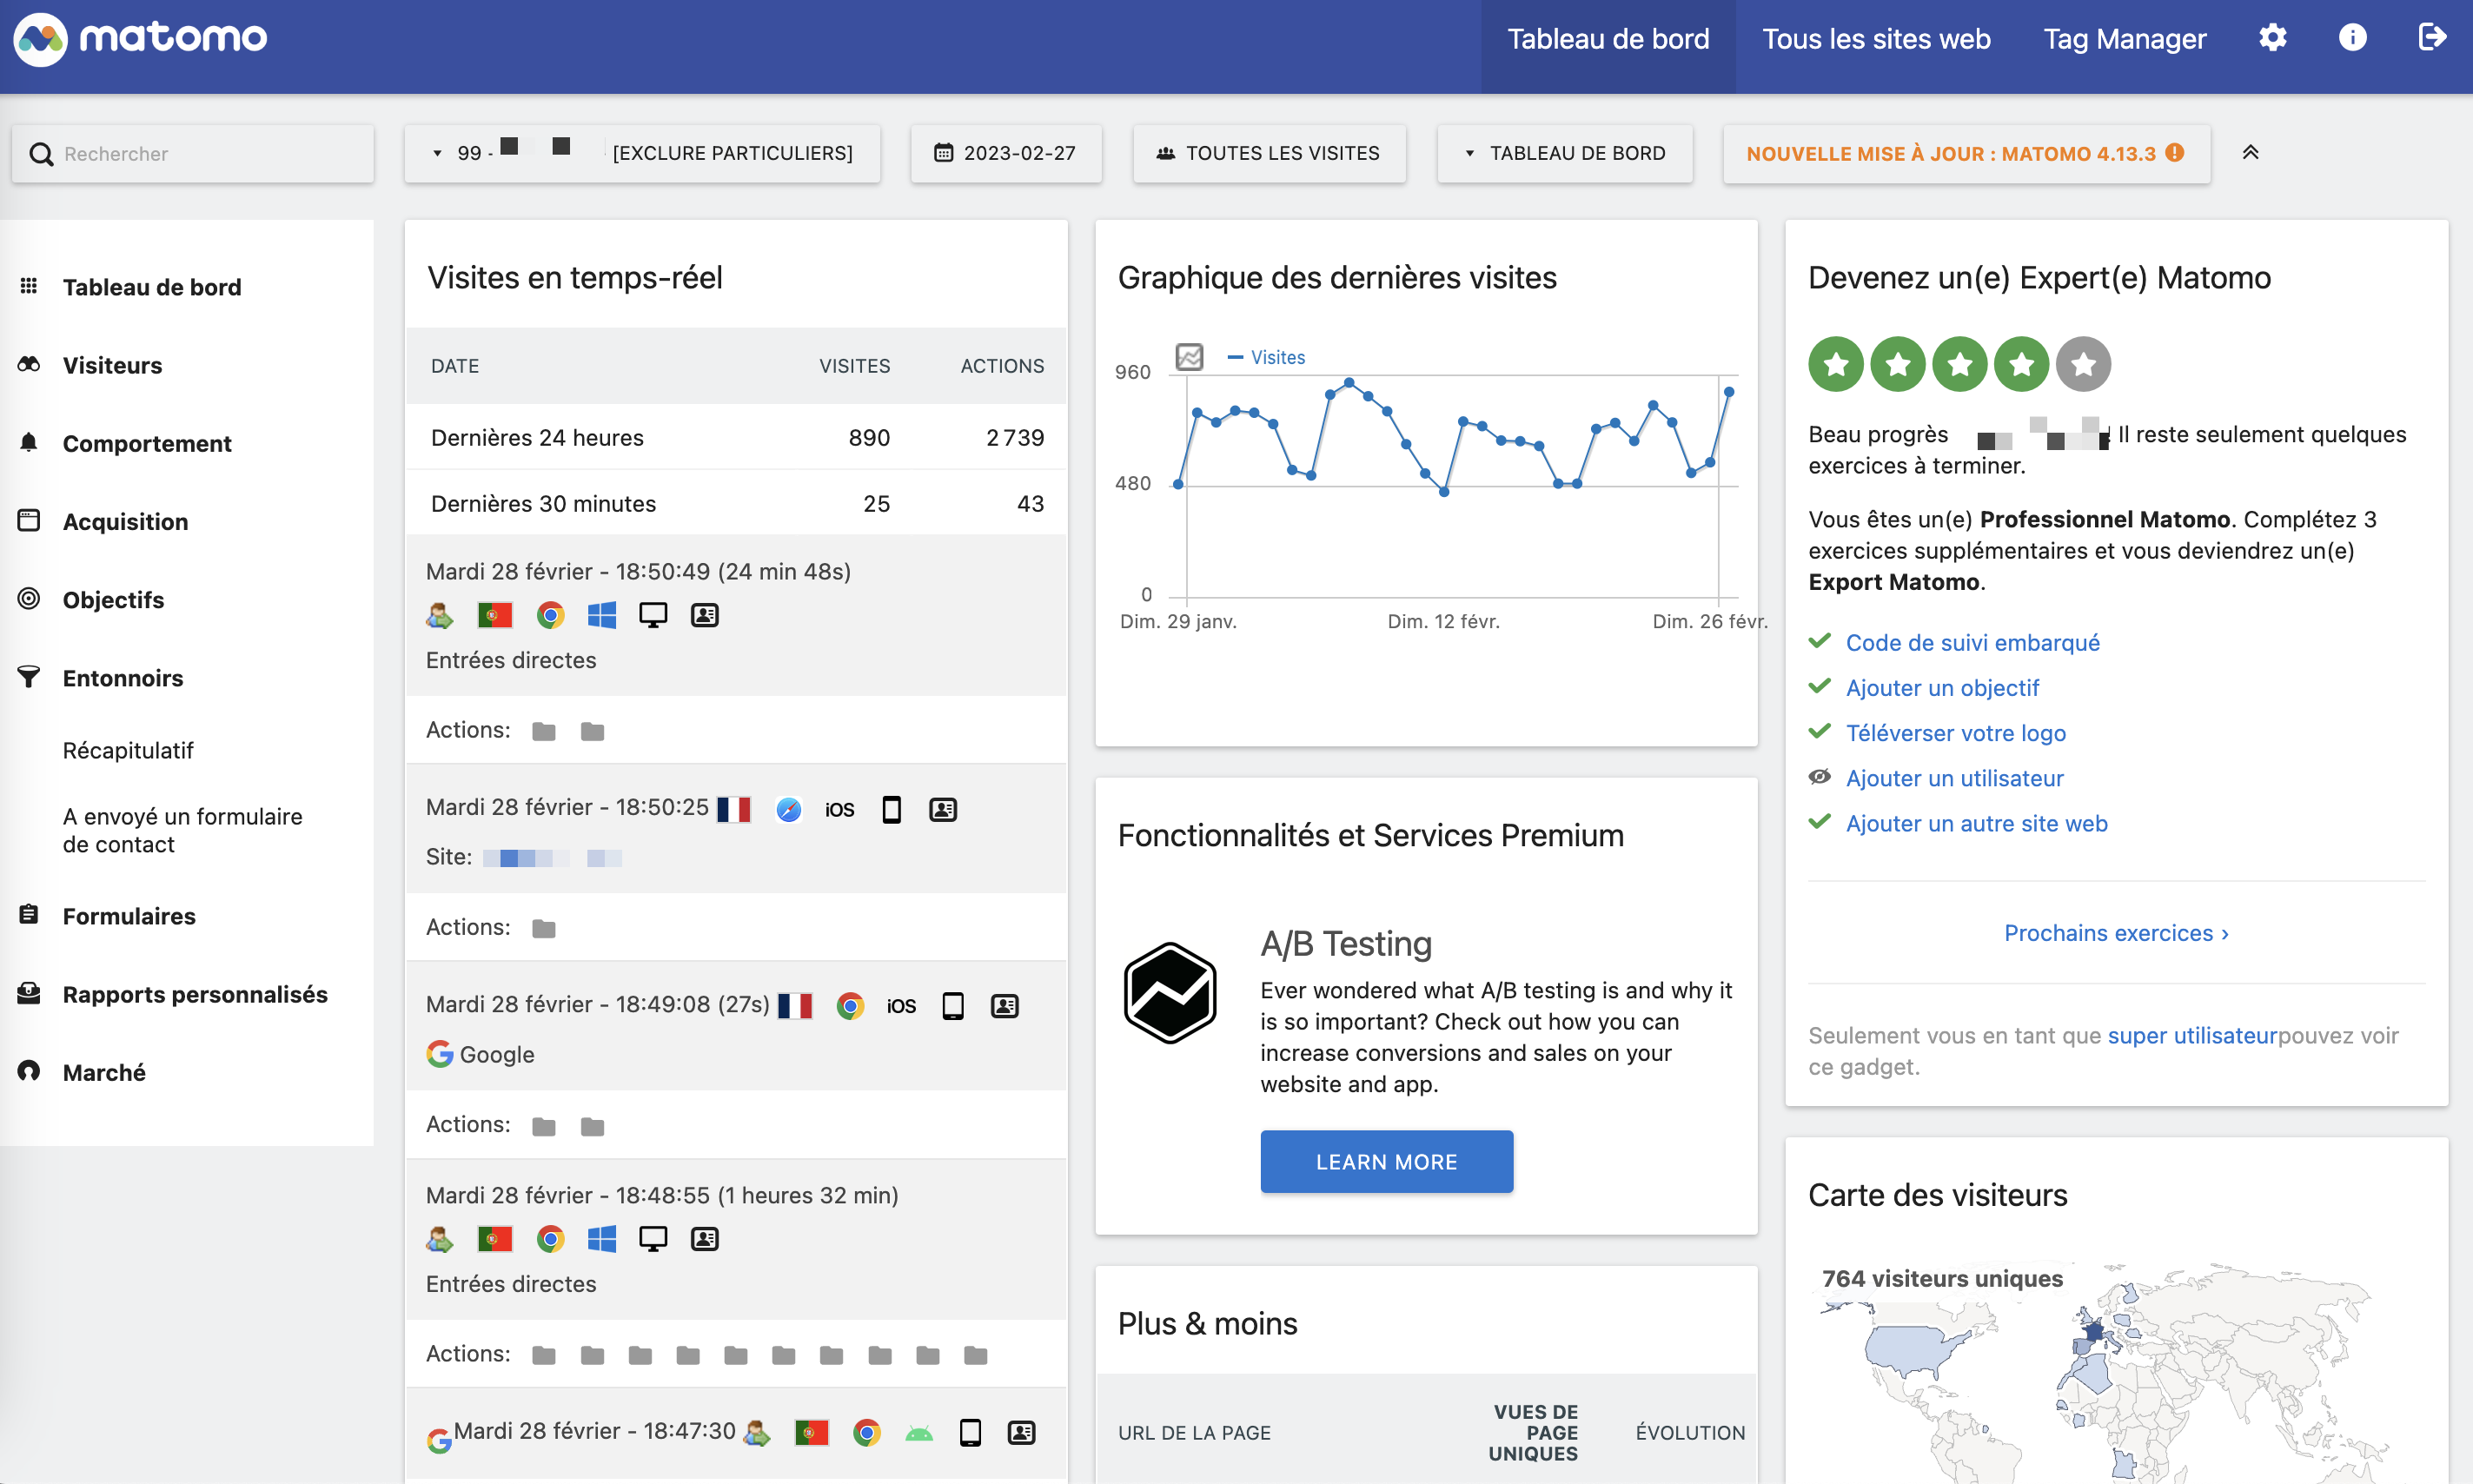Open the Tableau de bord dropdown

click(x=1565, y=153)
